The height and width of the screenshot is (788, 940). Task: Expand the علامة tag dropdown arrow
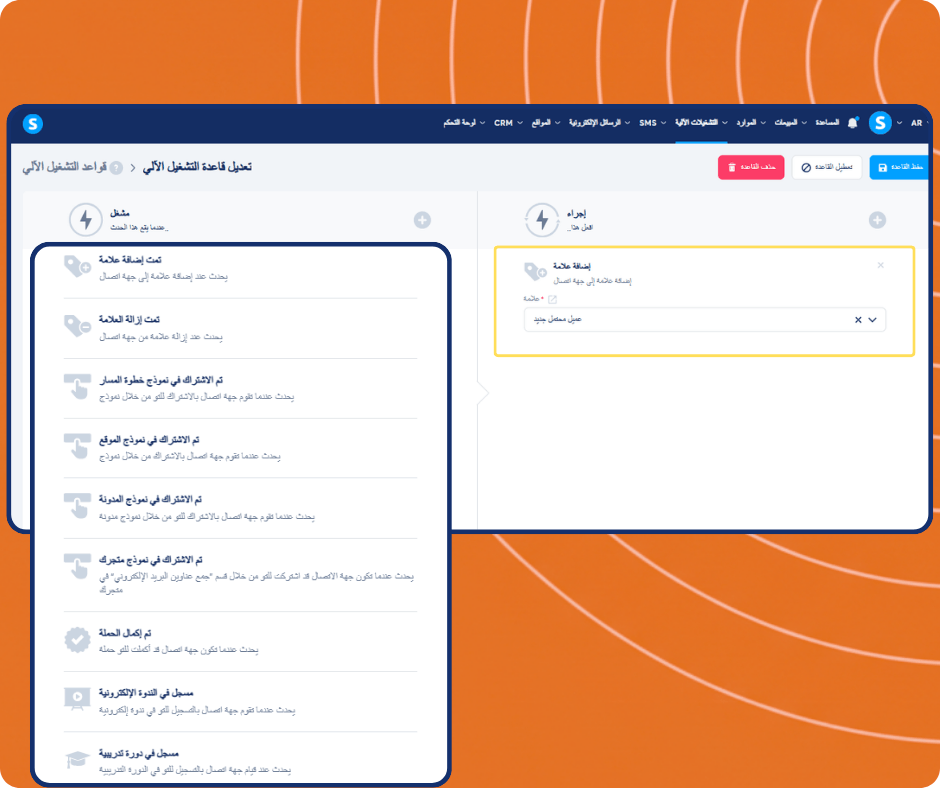click(872, 320)
